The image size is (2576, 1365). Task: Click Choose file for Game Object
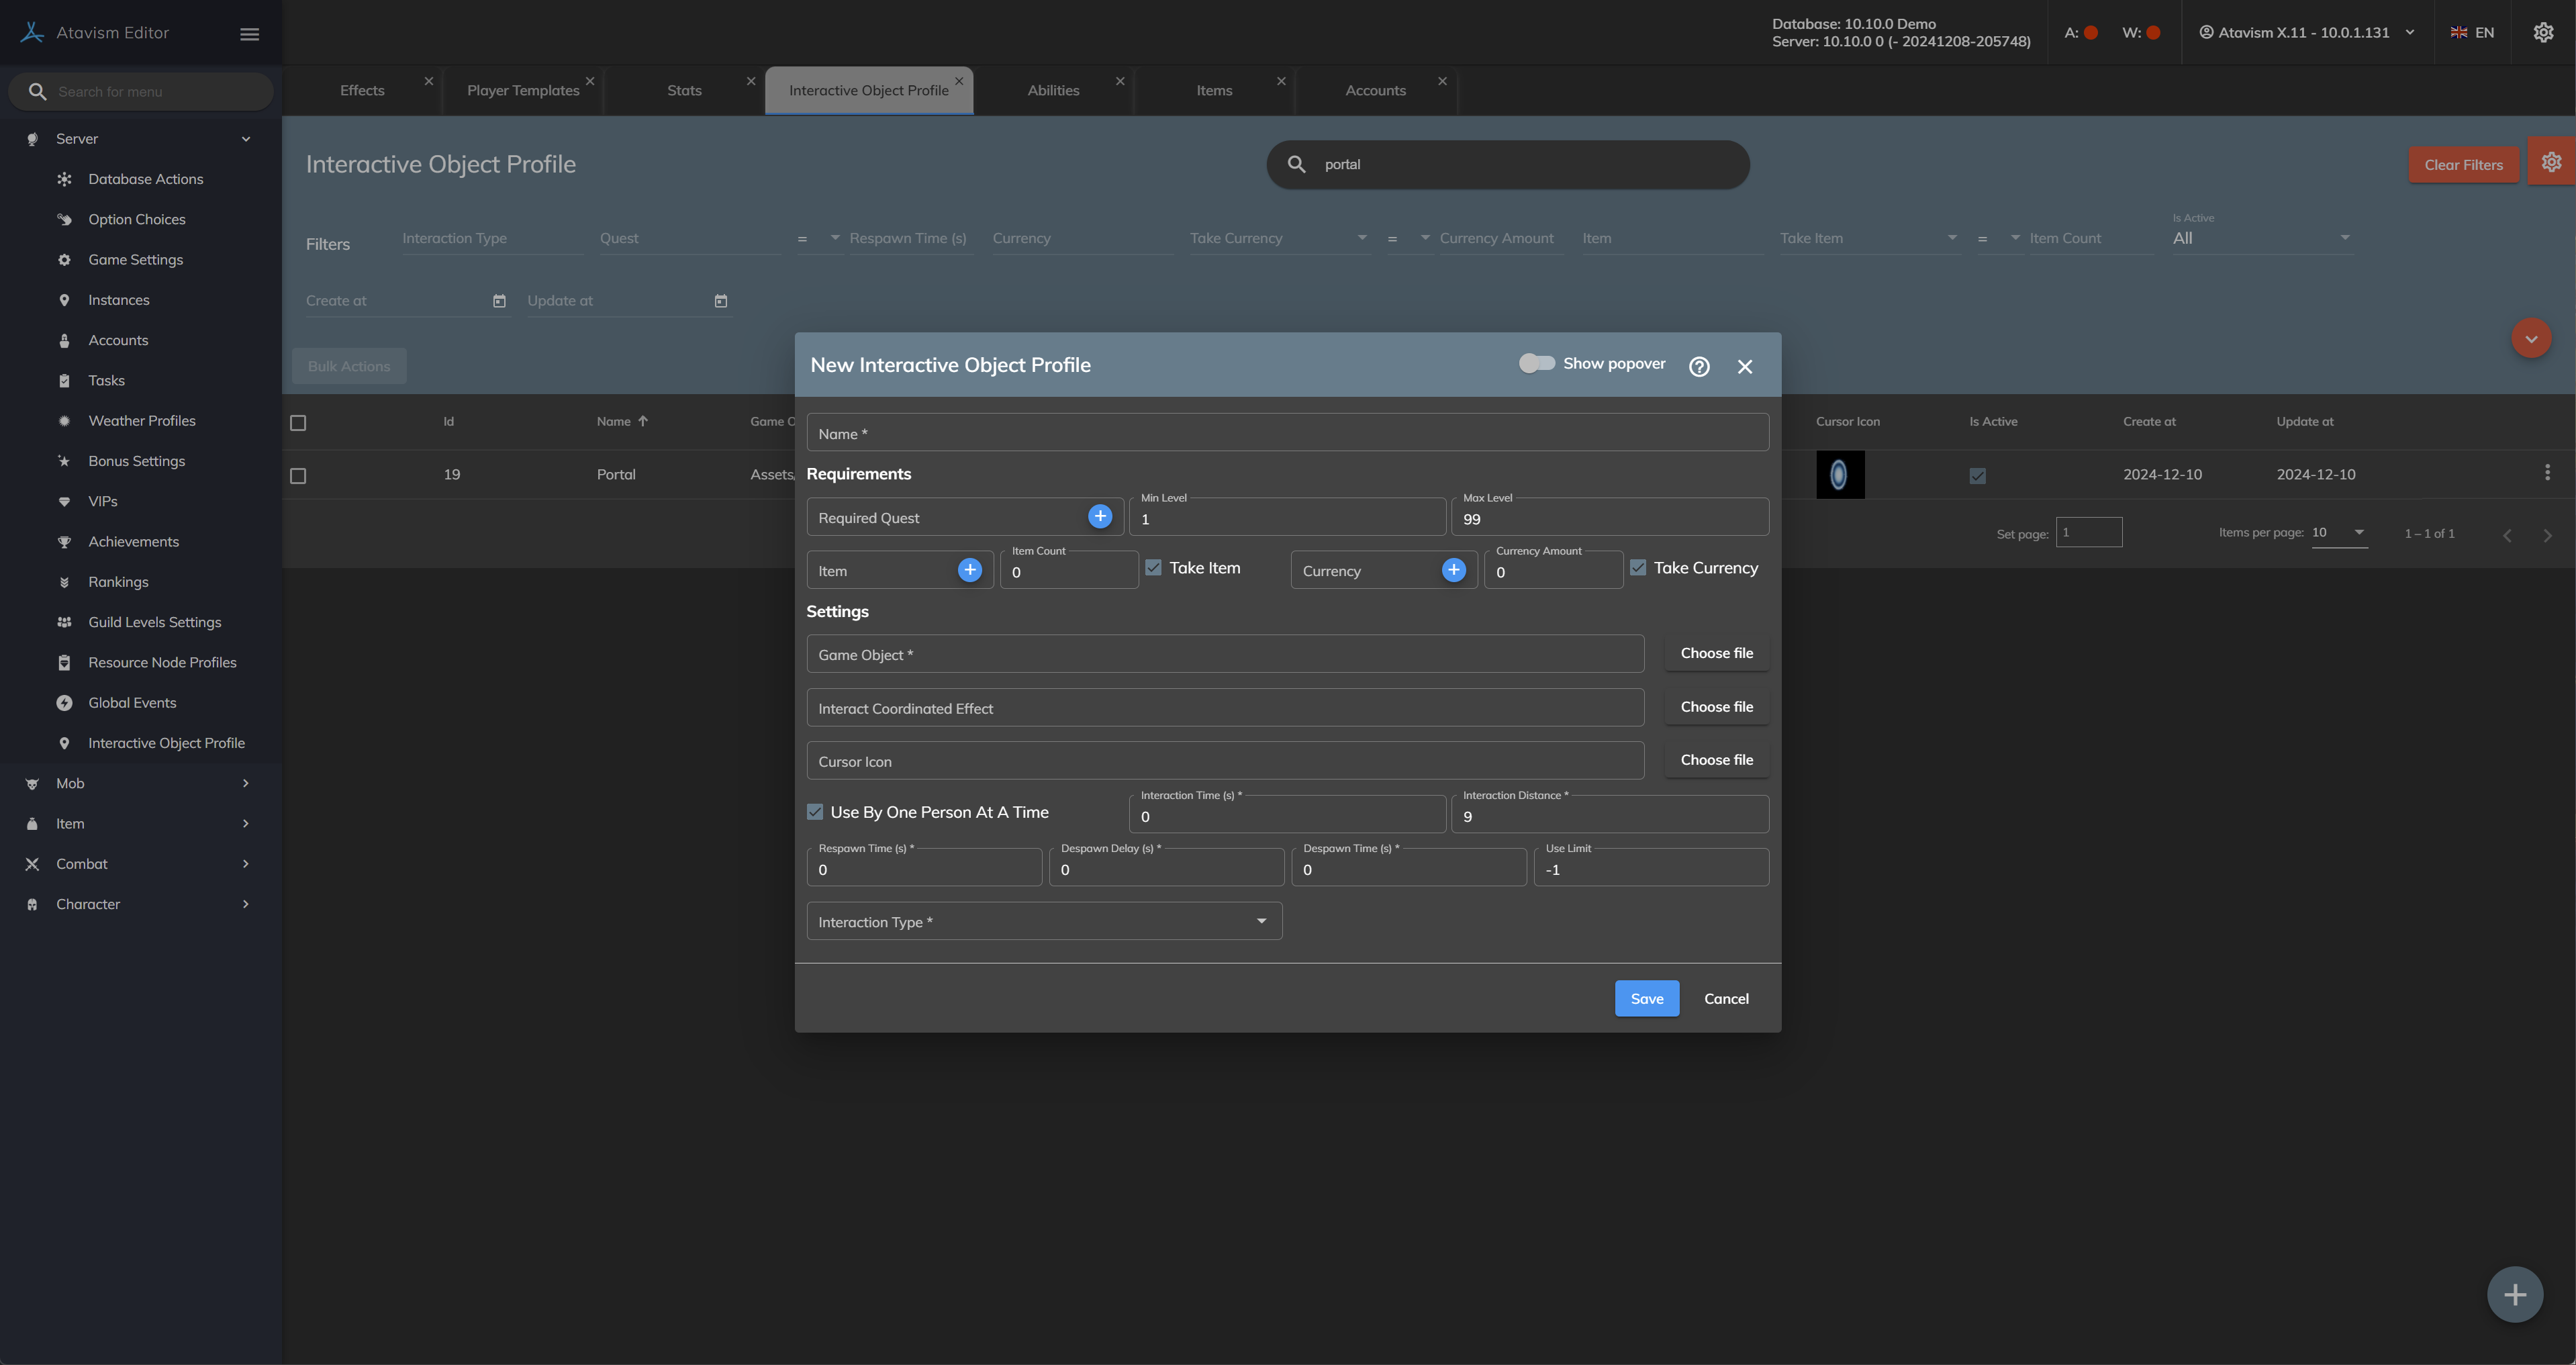[1716, 653]
